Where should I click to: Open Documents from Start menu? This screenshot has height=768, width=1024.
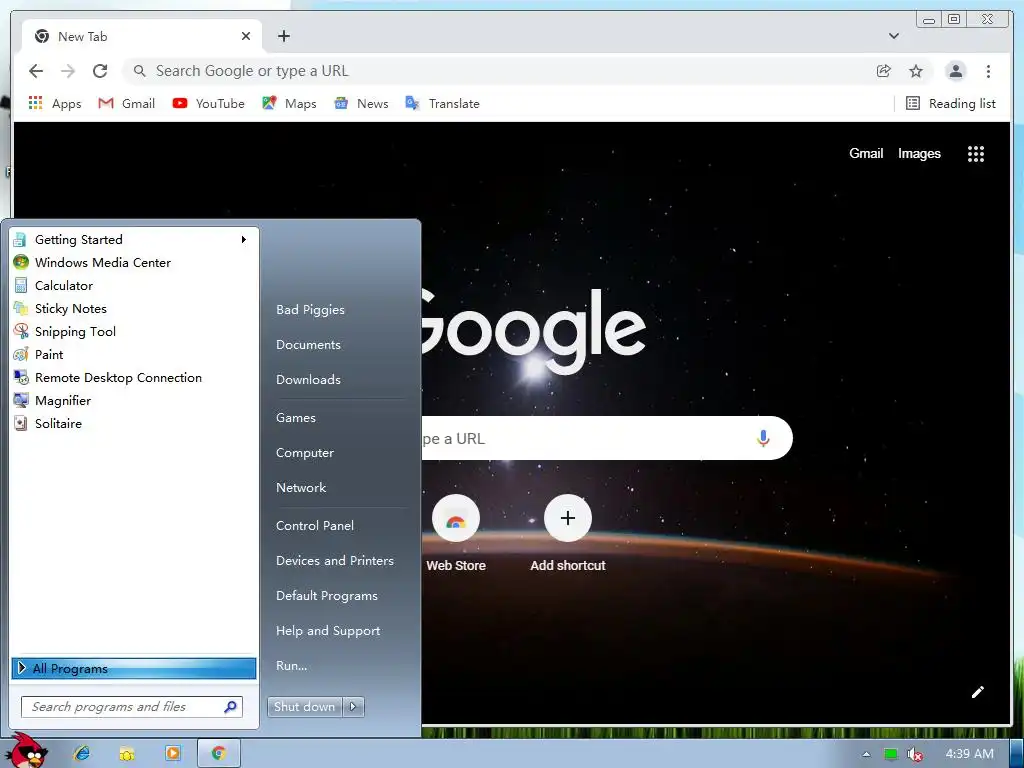click(308, 345)
